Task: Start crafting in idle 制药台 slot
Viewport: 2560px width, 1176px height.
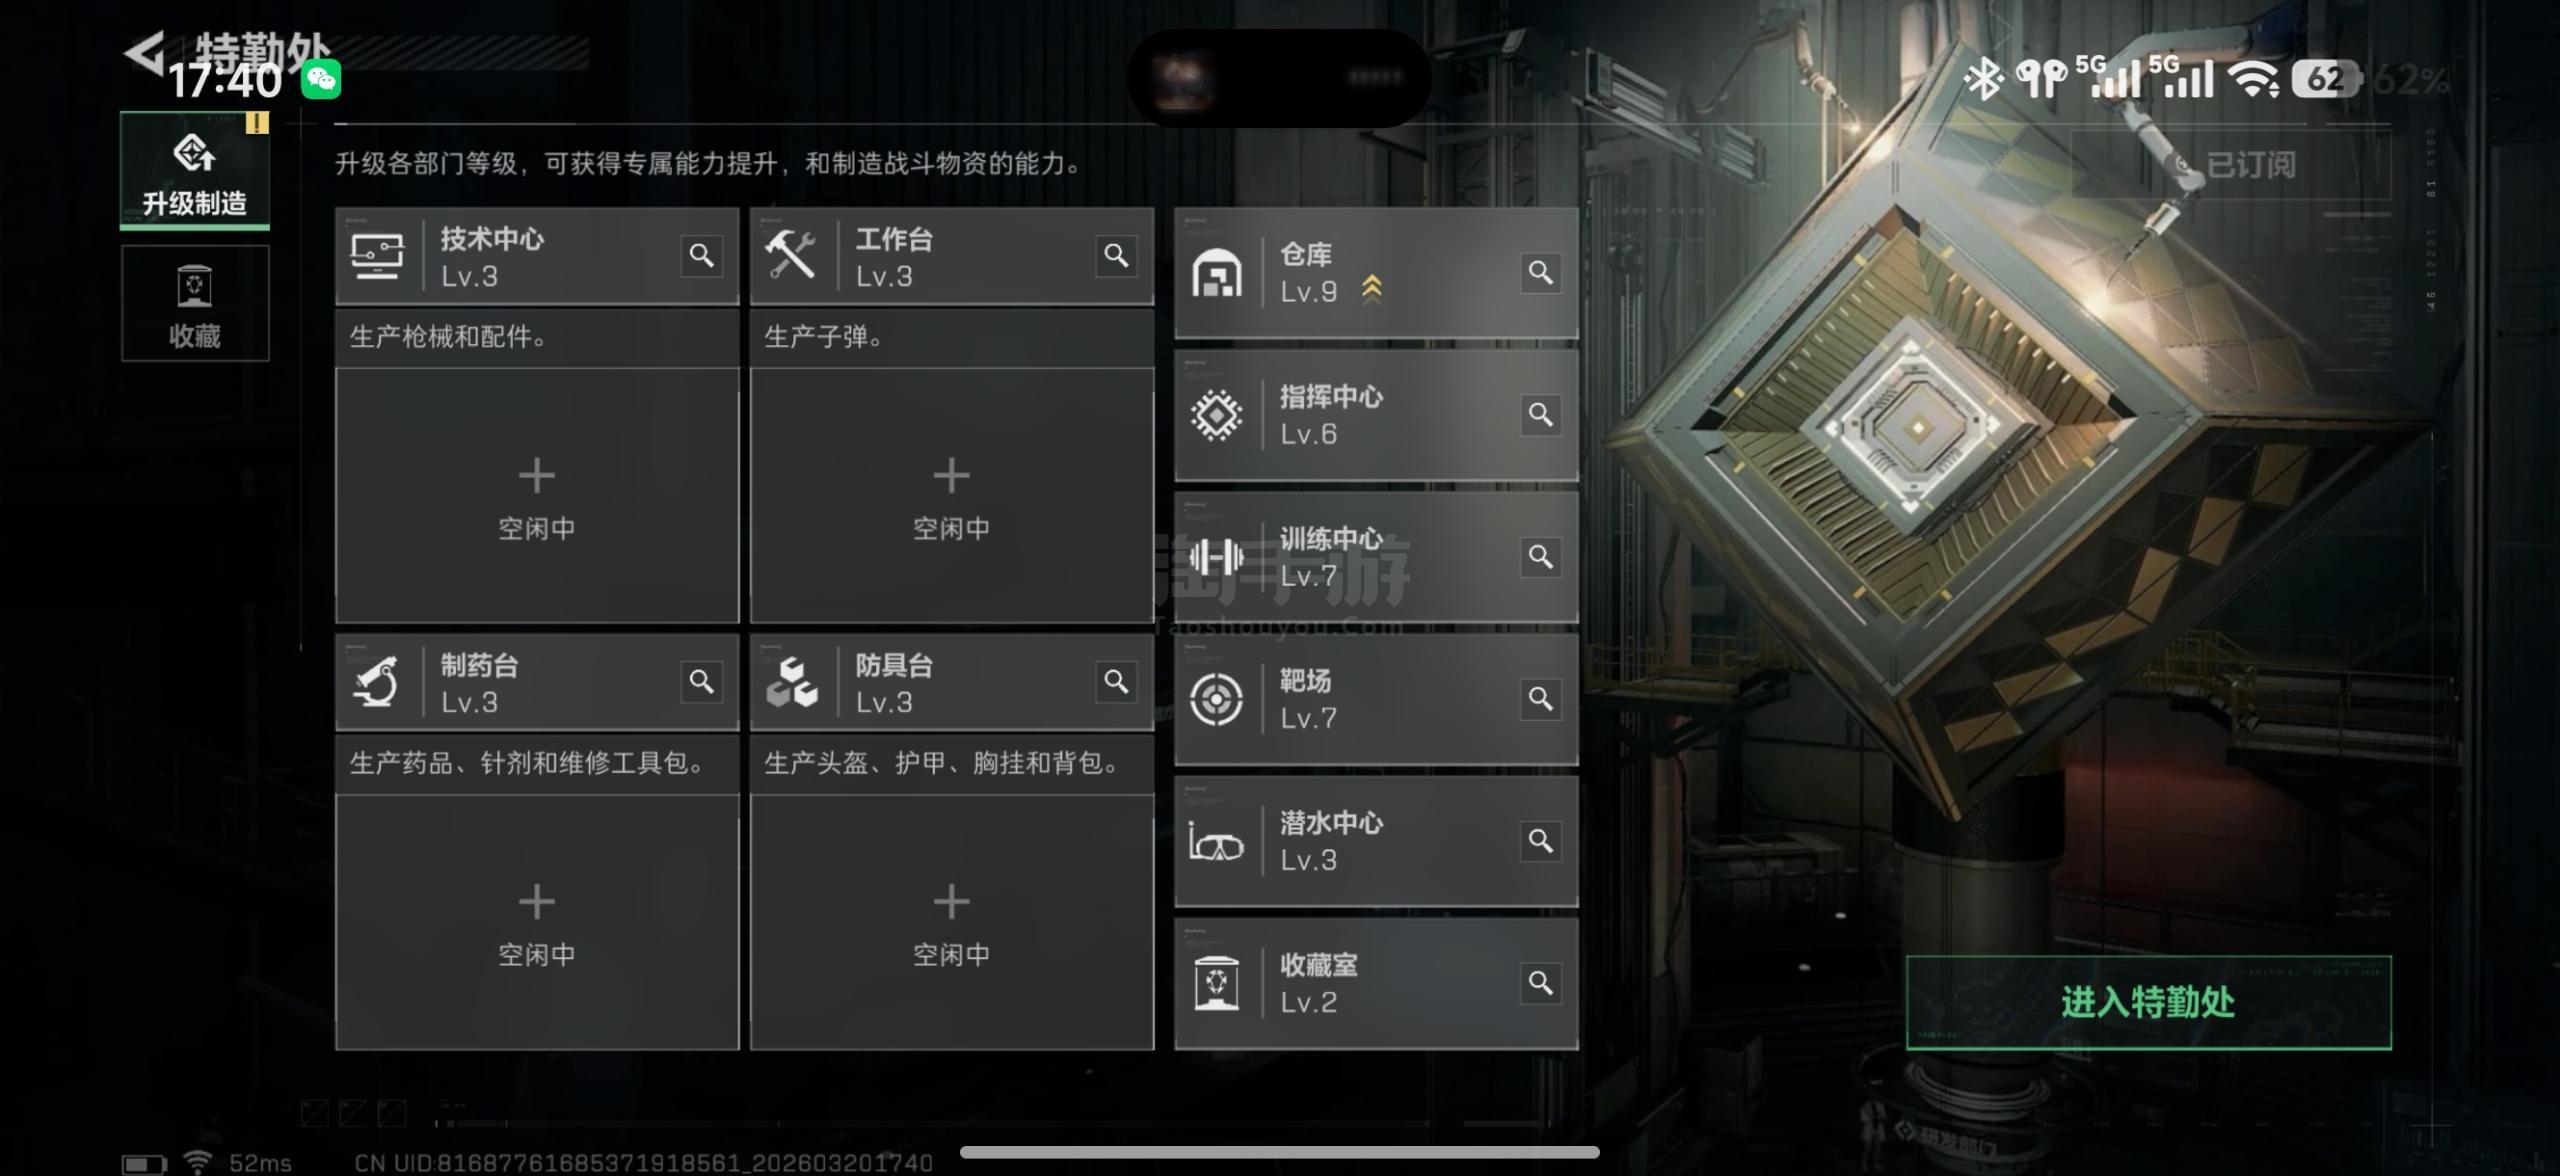Action: coord(537,922)
